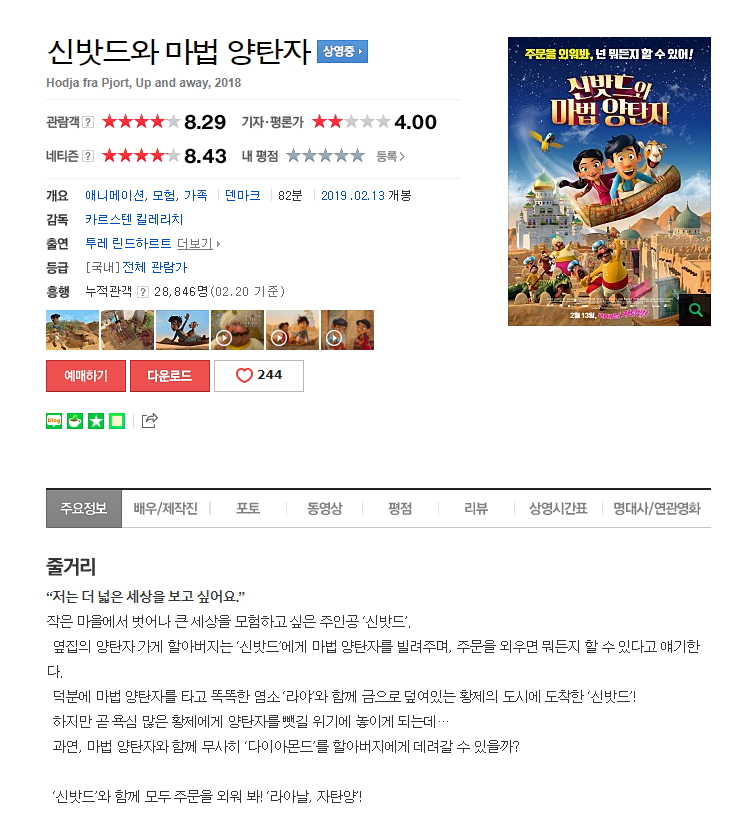This screenshot has width=756, height=823.
Task: Open the external share arrow icon
Action: [150, 420]
